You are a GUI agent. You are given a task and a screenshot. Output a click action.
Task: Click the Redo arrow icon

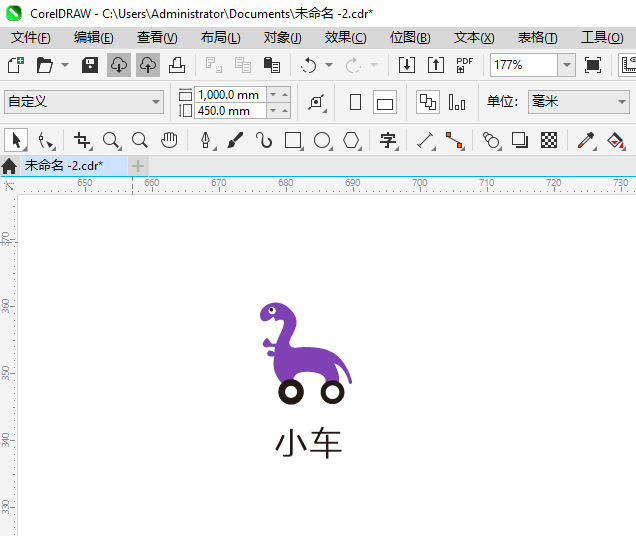click(353, 65)
